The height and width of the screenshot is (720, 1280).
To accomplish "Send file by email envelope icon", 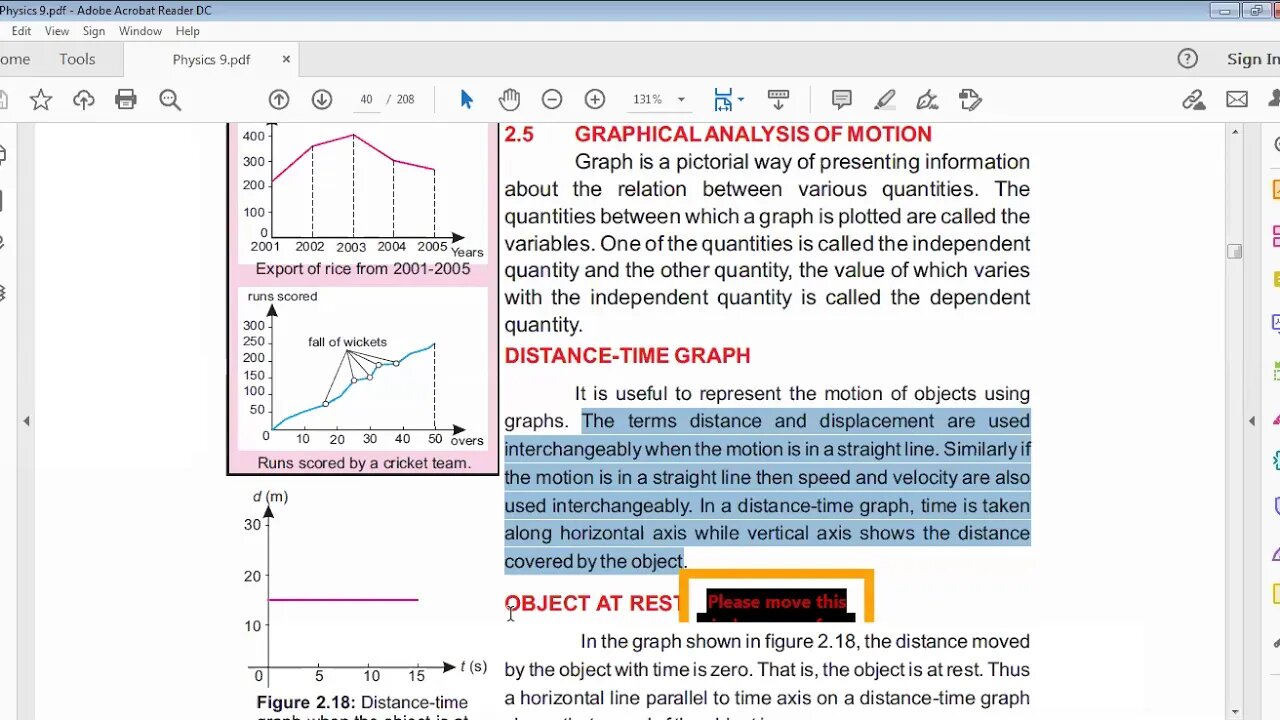I will (1237, 99).
